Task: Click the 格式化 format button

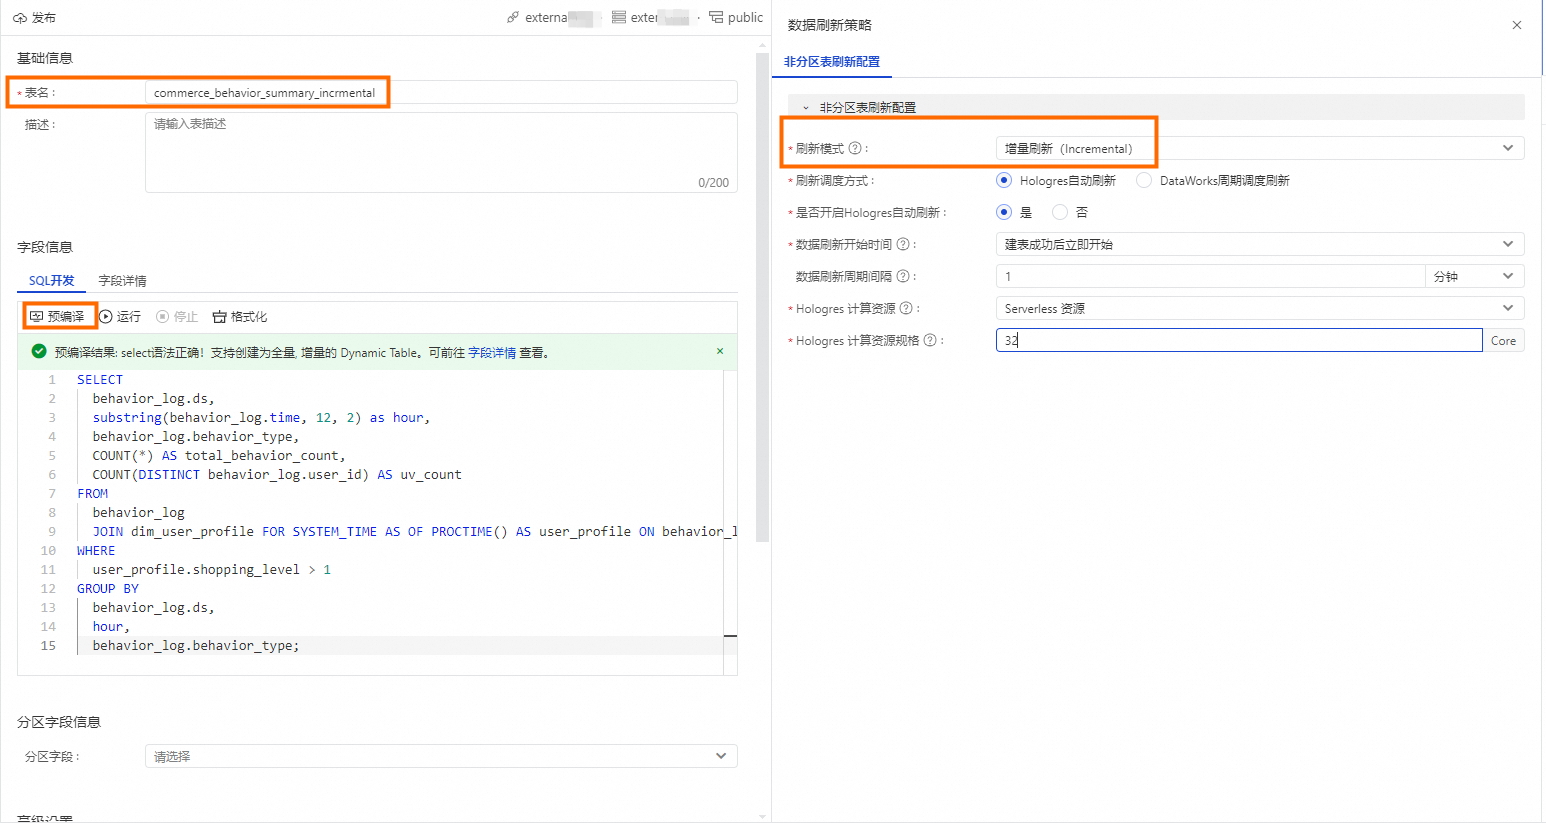Action: [240, 316]
